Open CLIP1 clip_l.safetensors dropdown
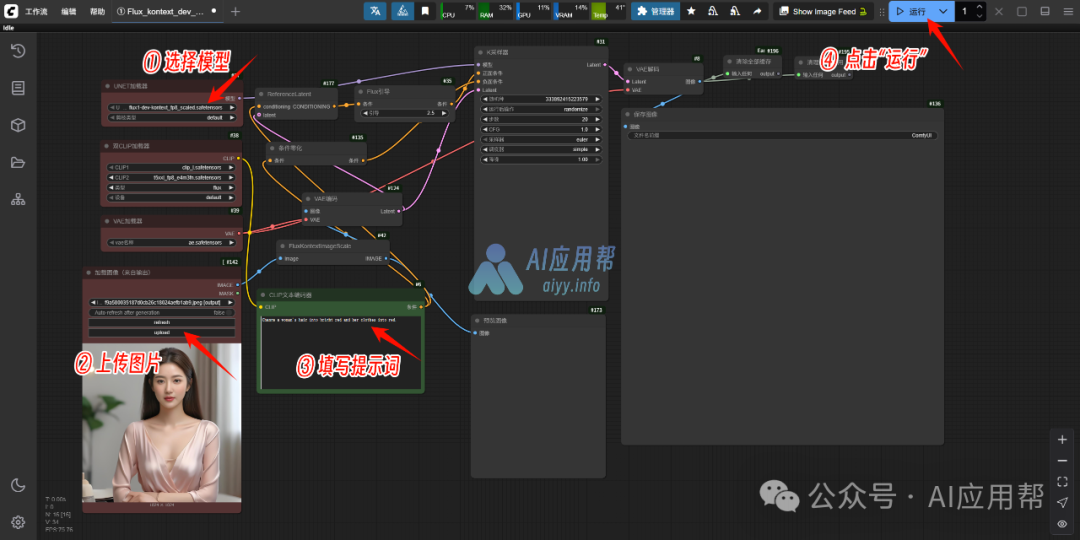 tap(172, 167)
